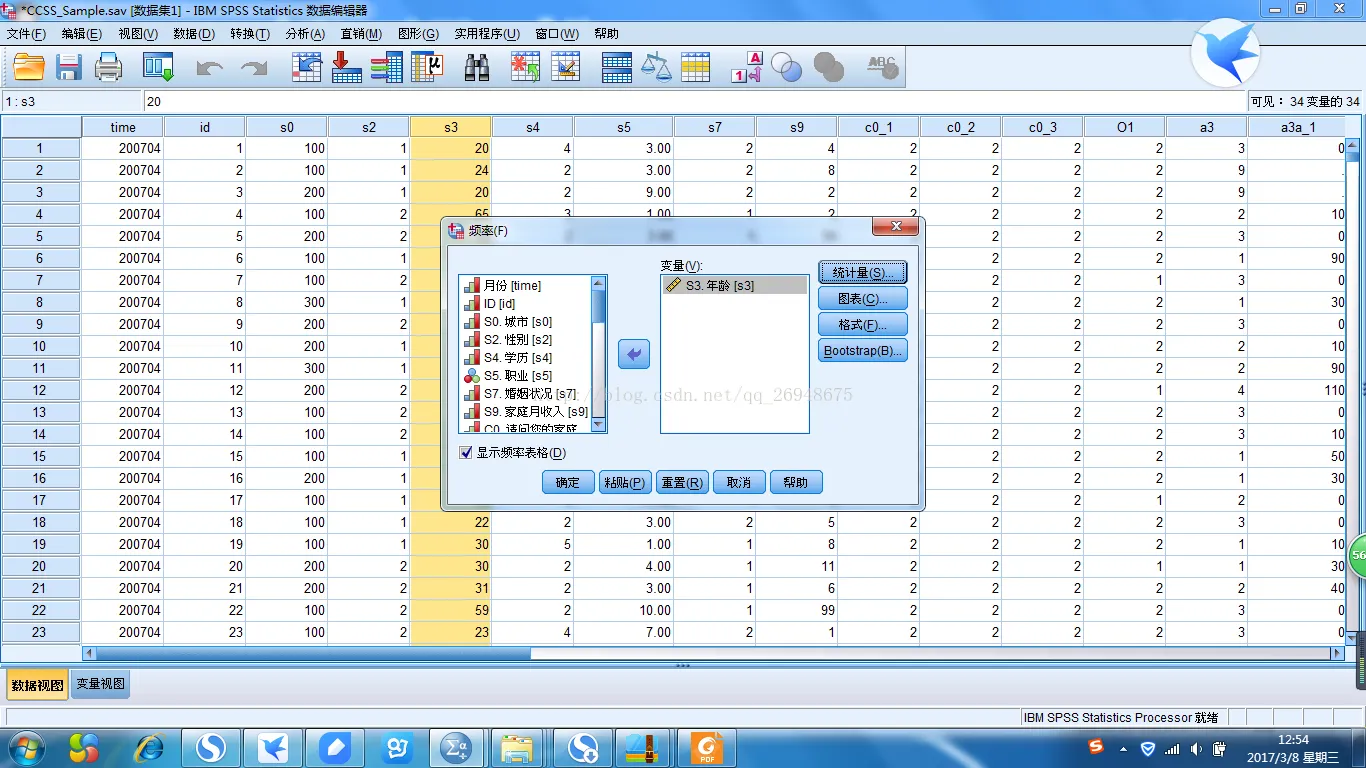
Task: Click the Bootstrap(B)... button
Action: (863, 351)
